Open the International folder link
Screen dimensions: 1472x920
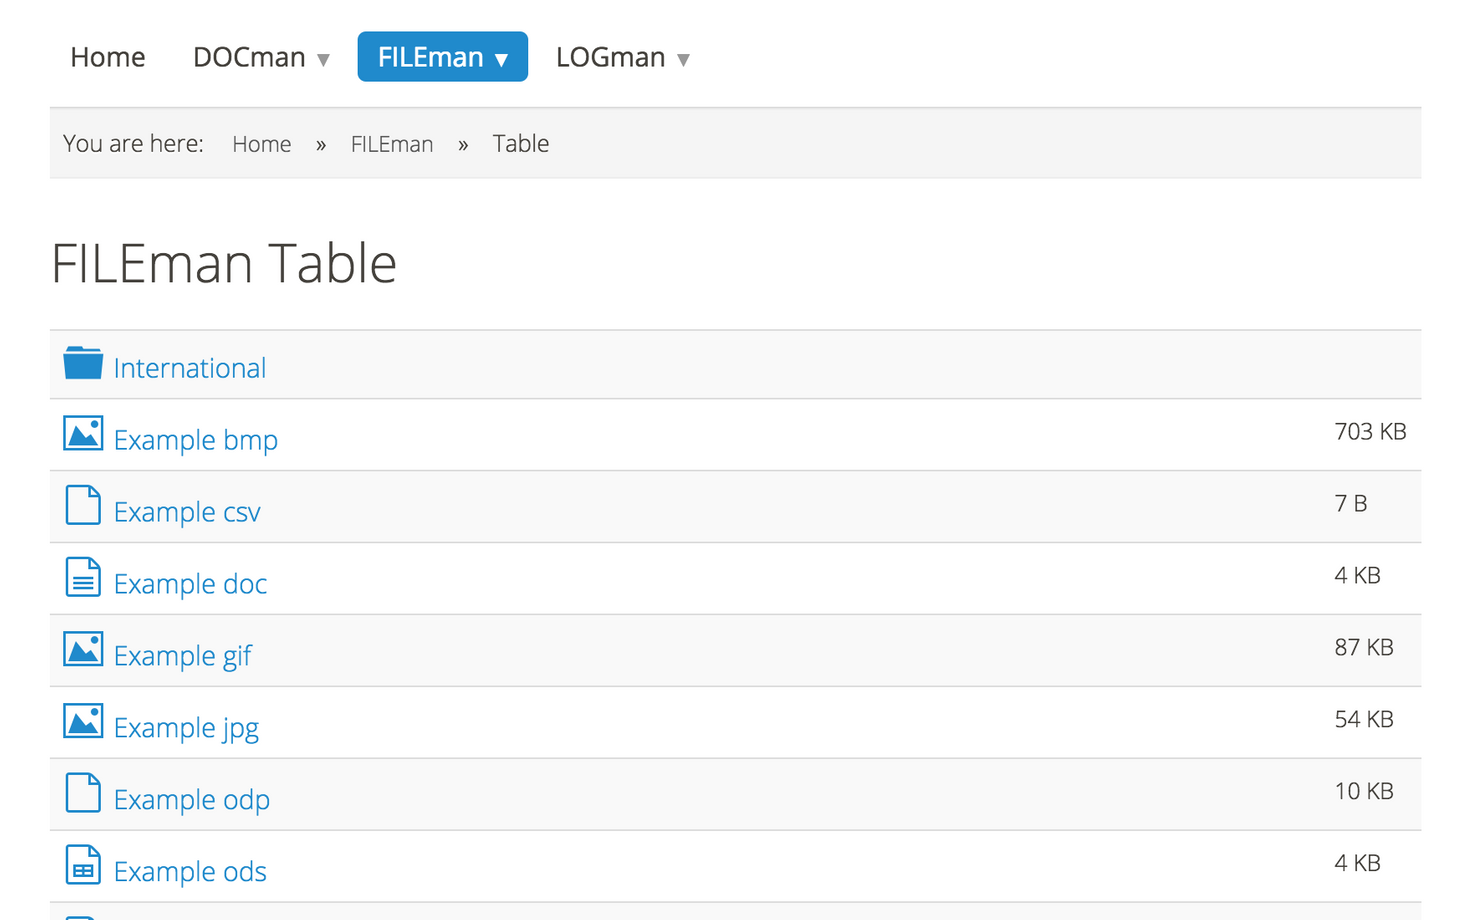click(189, 368)
